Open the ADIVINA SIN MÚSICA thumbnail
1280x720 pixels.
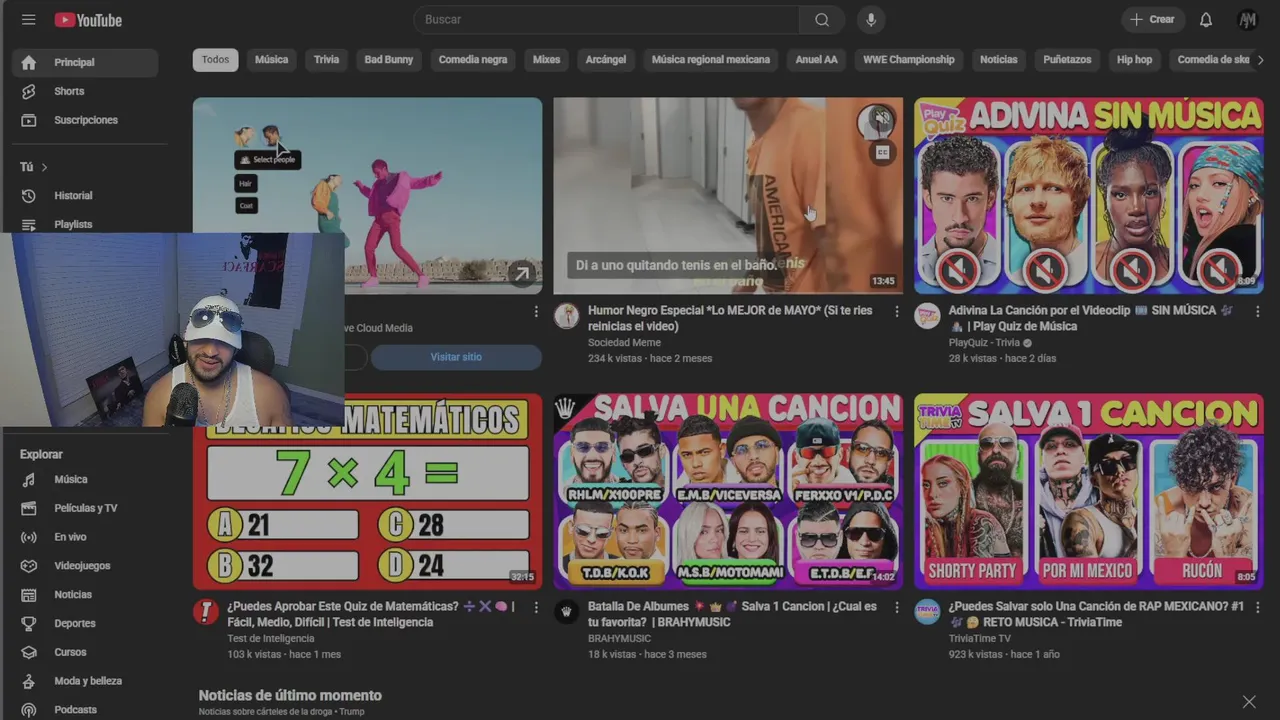pyautogui.click(x=1088, y=195)
